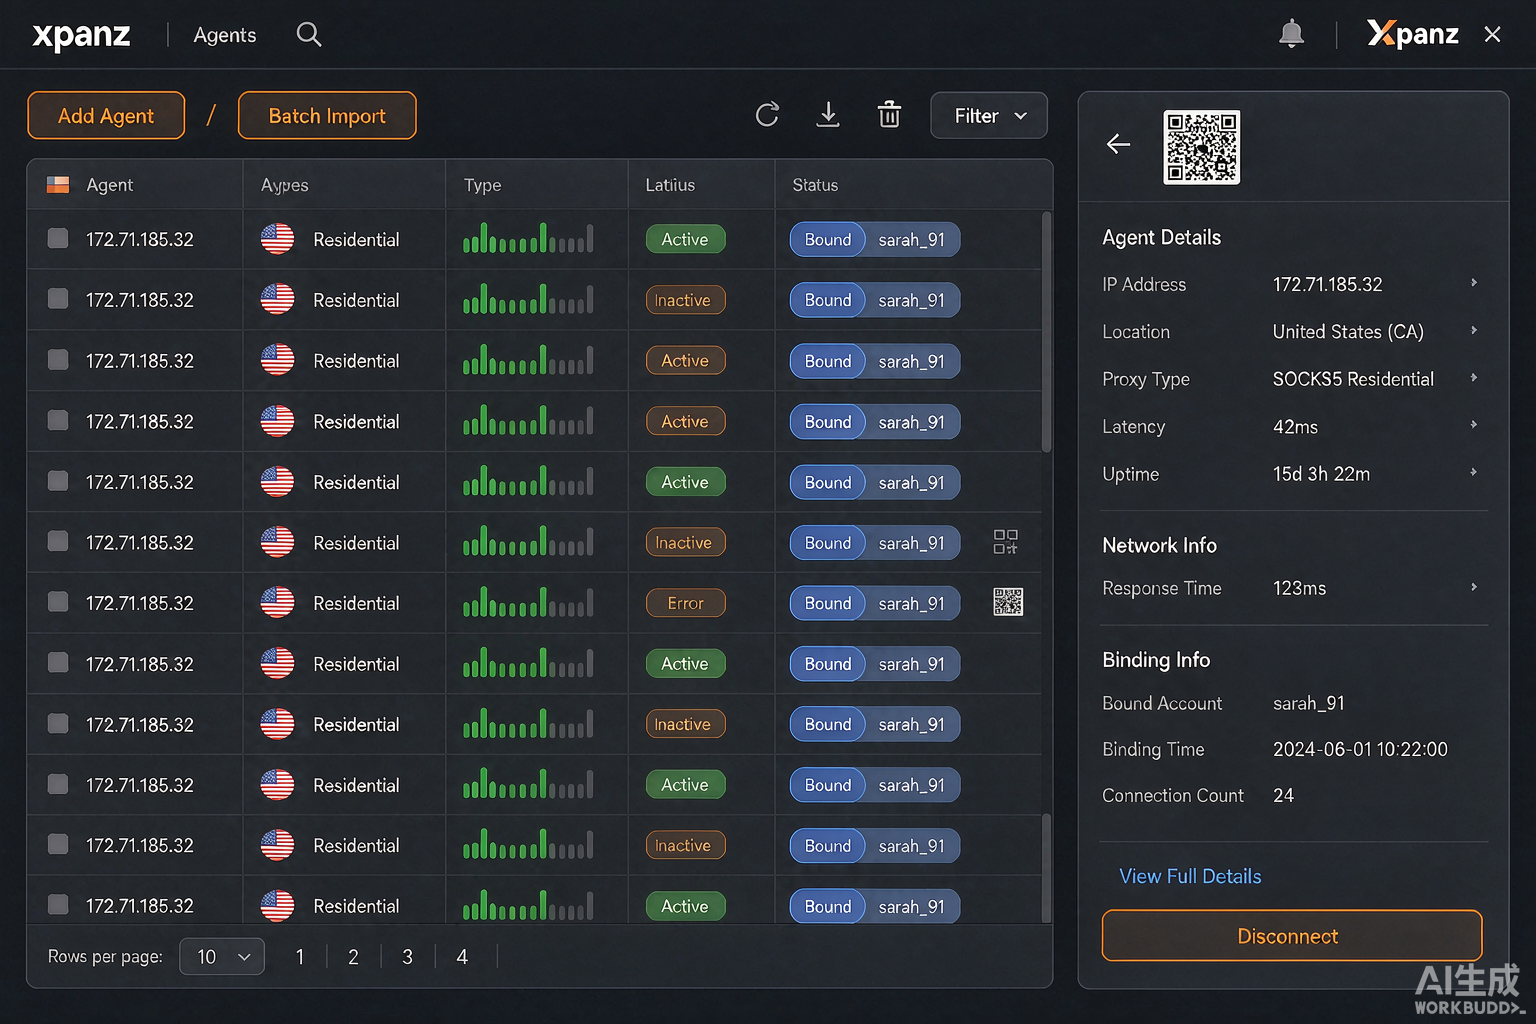Refresh the agent list

[767, 115]
